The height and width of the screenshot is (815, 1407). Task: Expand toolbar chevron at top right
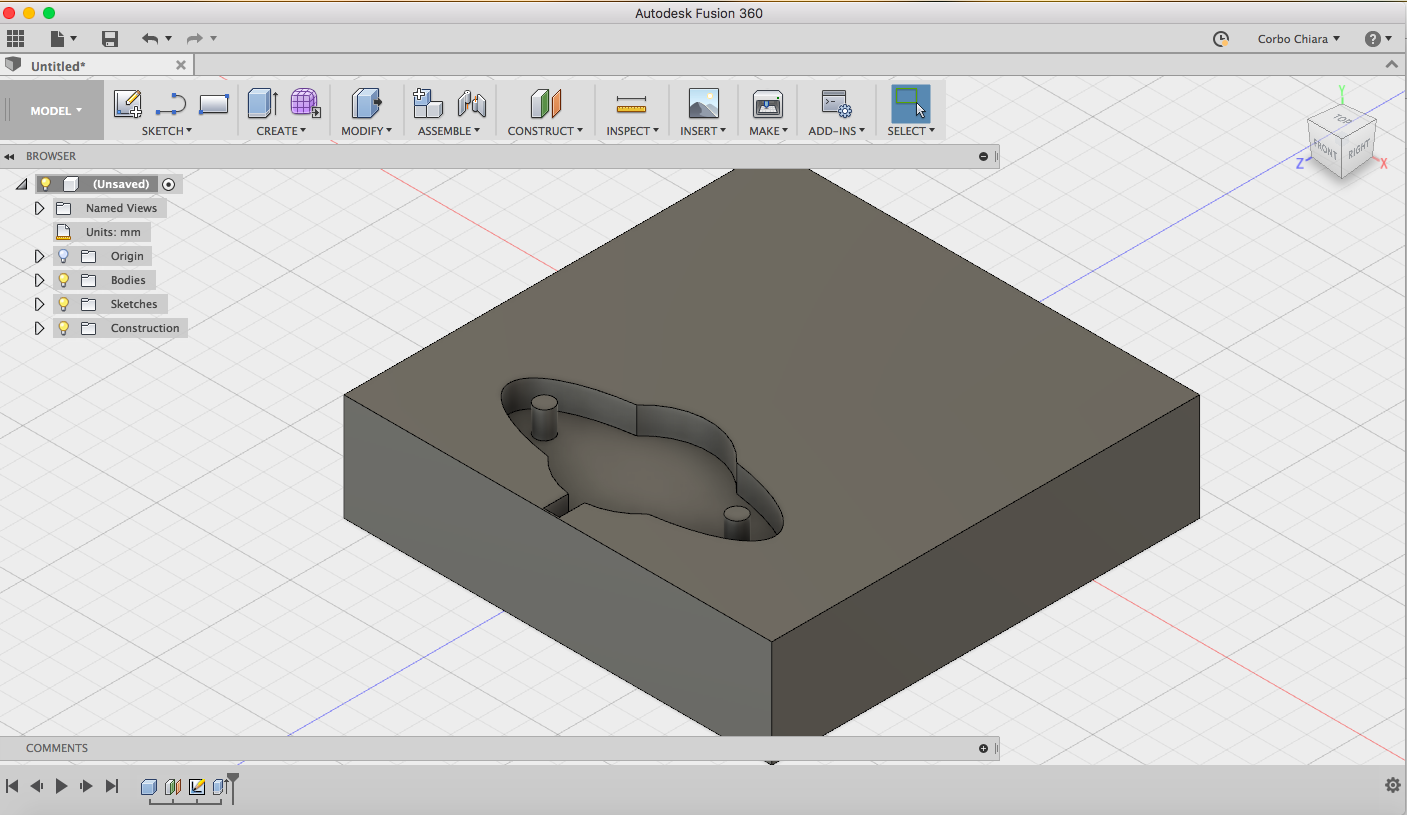point(1391,64)
